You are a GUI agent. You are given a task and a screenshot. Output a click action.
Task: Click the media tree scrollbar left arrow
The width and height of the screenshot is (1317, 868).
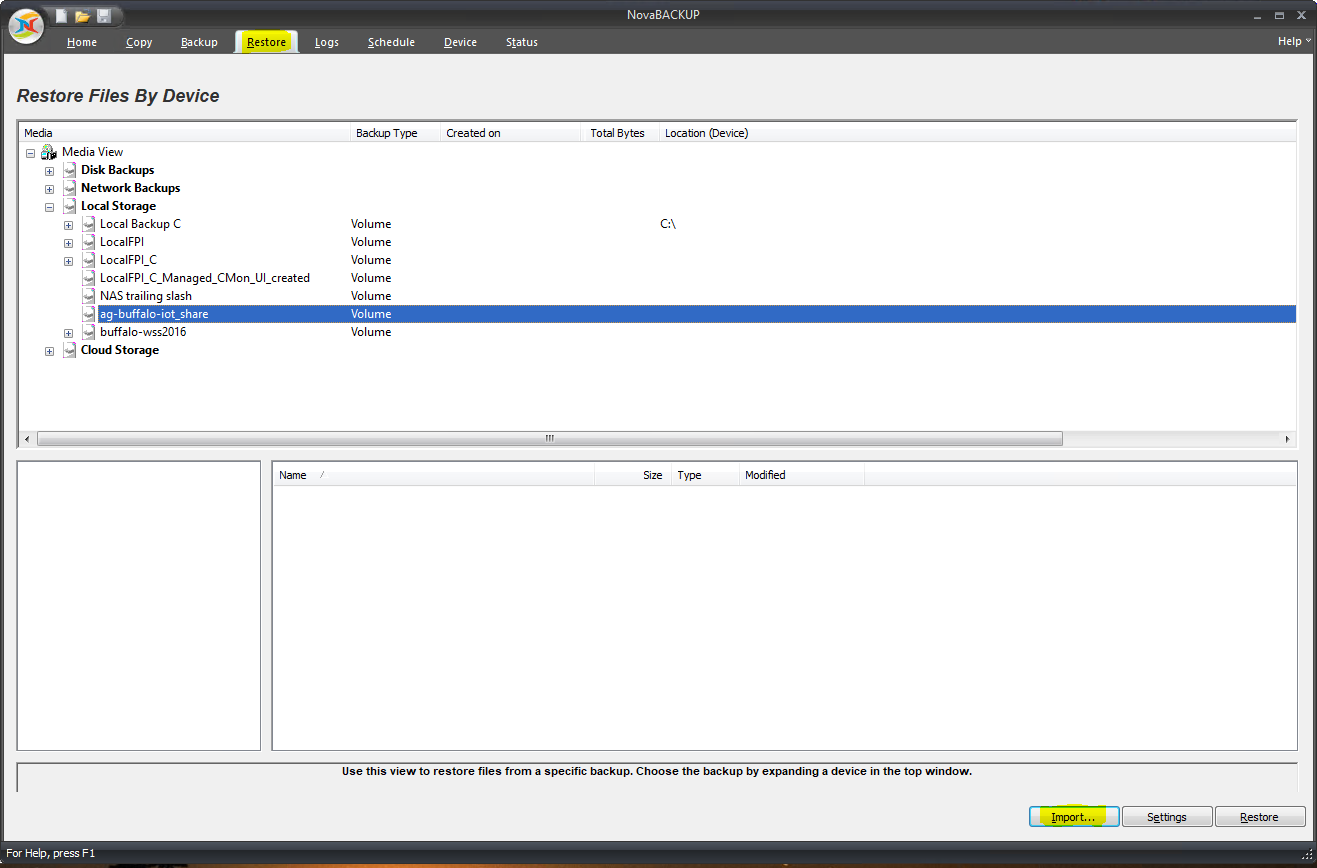tap(27, 439)
